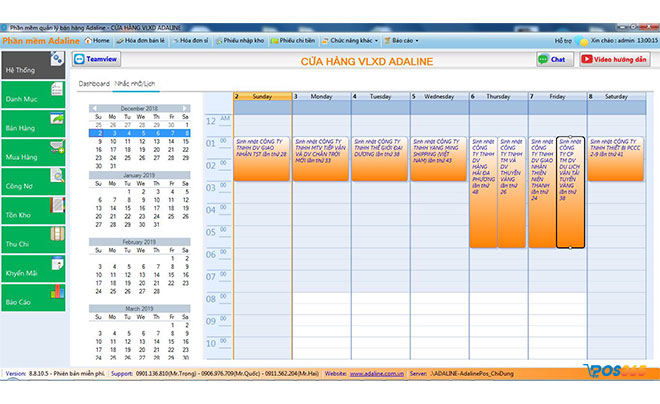Image resolution: width=660 pixels, height=404 pixels.
Task: Select Thursday event HẢI ĐA PHƯƠNG
Action: tap(483, 192)
